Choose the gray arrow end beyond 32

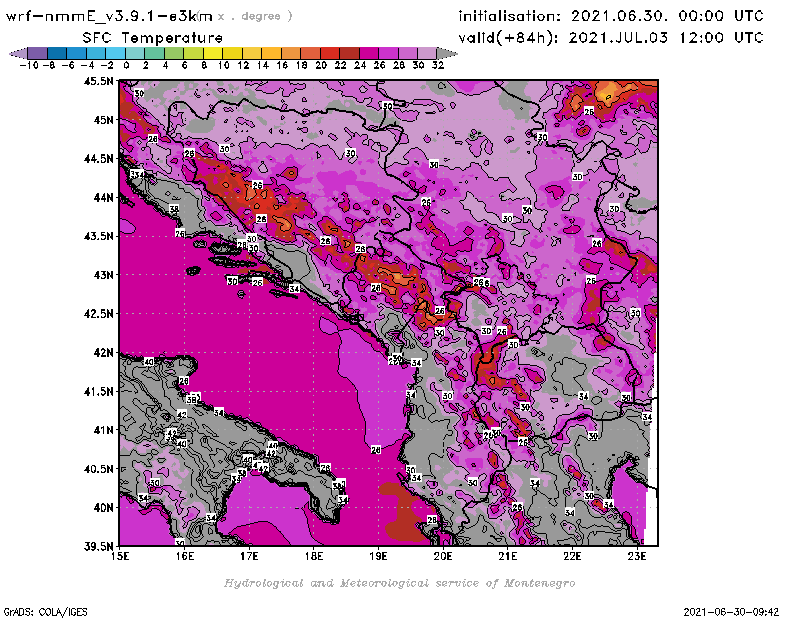tap(447, 53)
